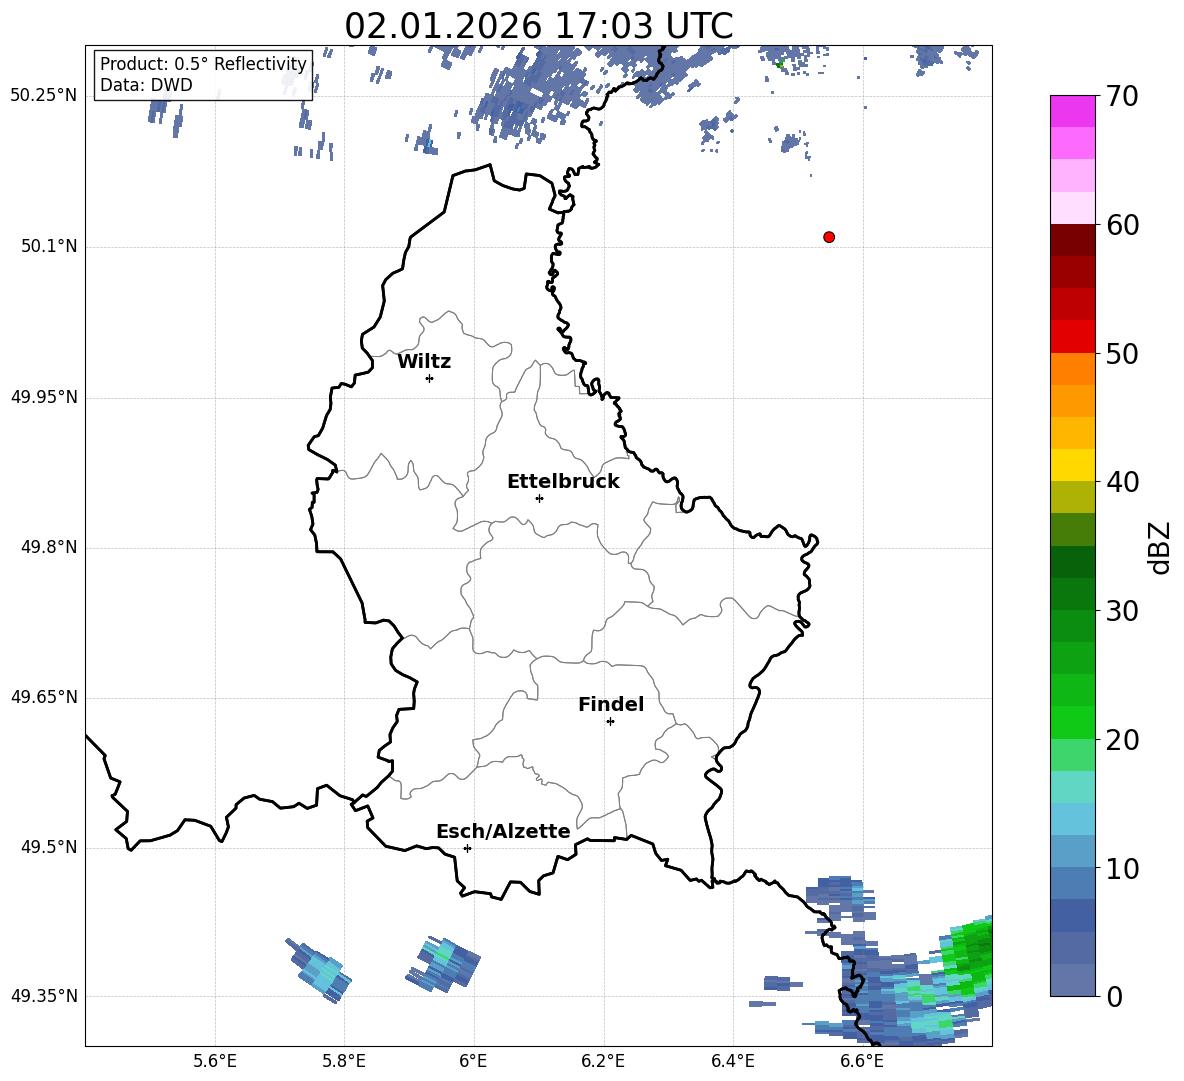This screenshot has height=1081, width=1184.
Task: Select the Findel city label
Action: click(x=611, y=704)
